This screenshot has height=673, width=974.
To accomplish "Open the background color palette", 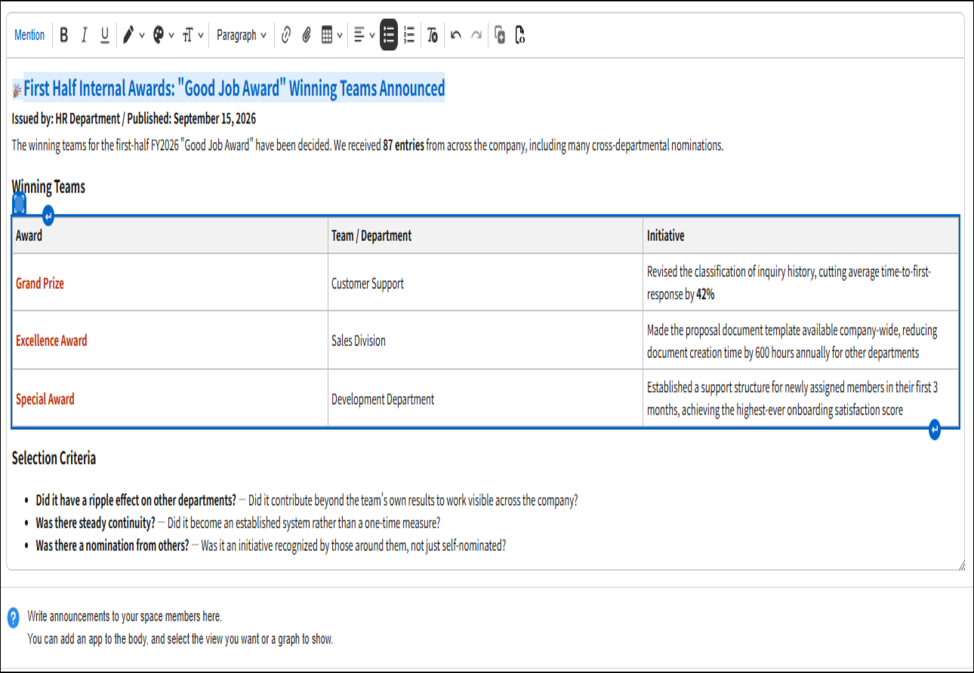I will (x=163, y=35).
